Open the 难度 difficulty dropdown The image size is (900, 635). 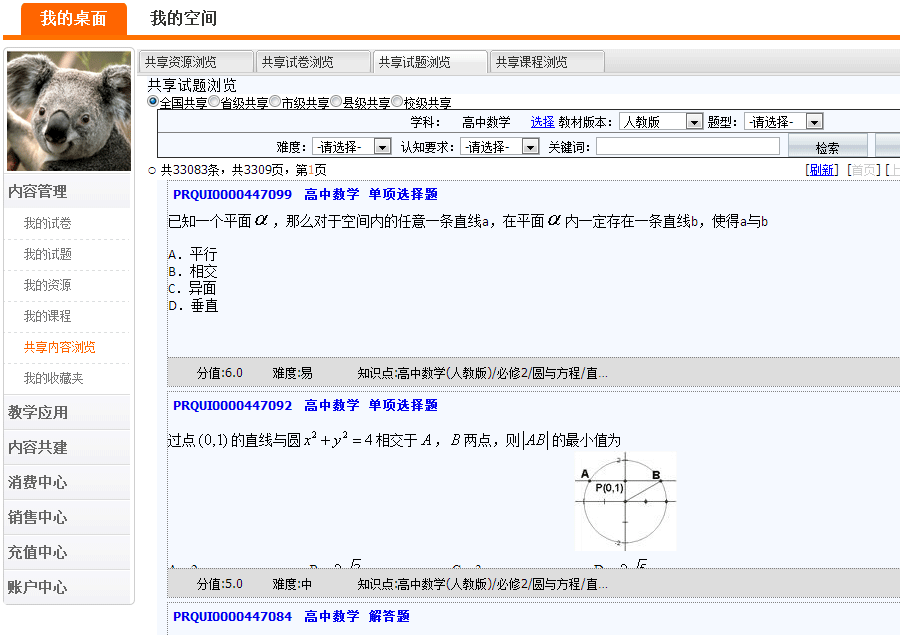click(x=351, y=147)
